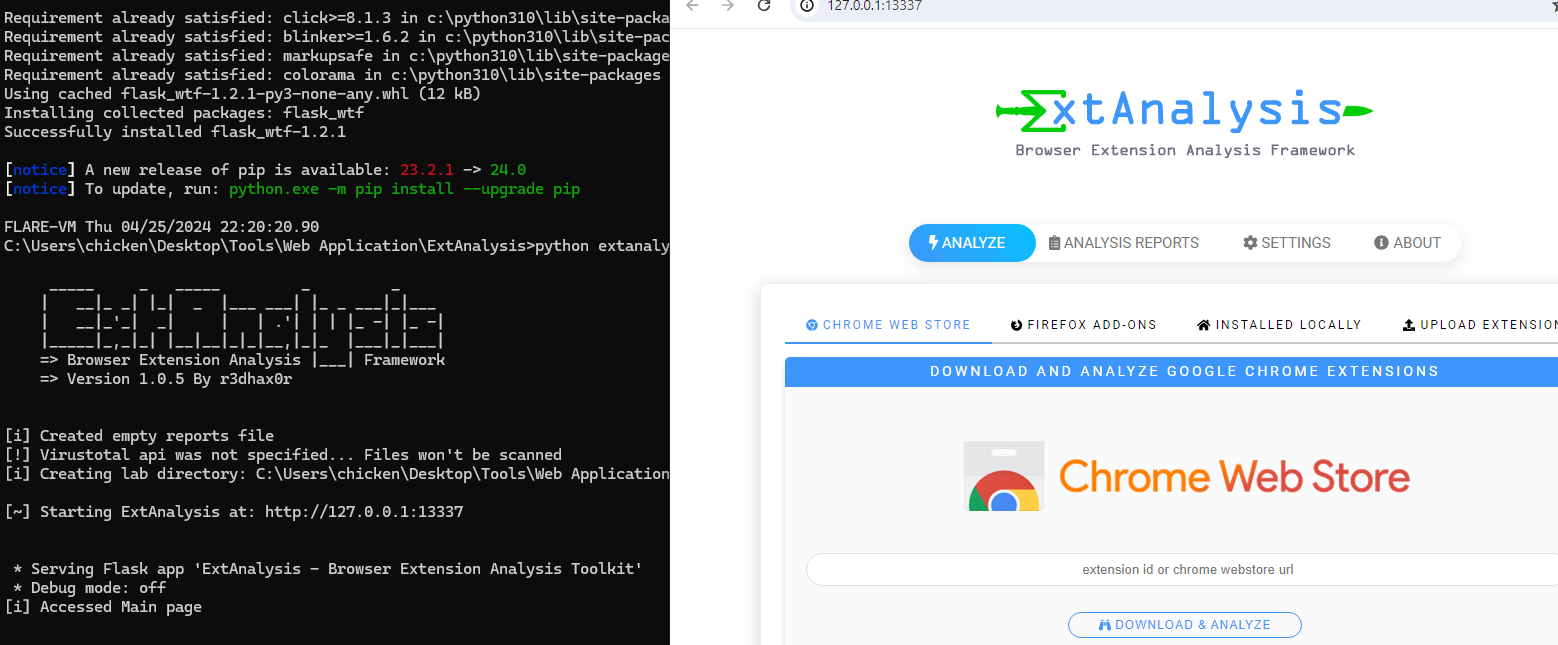Click terminal pip upgrade command text

click(404, 189)
